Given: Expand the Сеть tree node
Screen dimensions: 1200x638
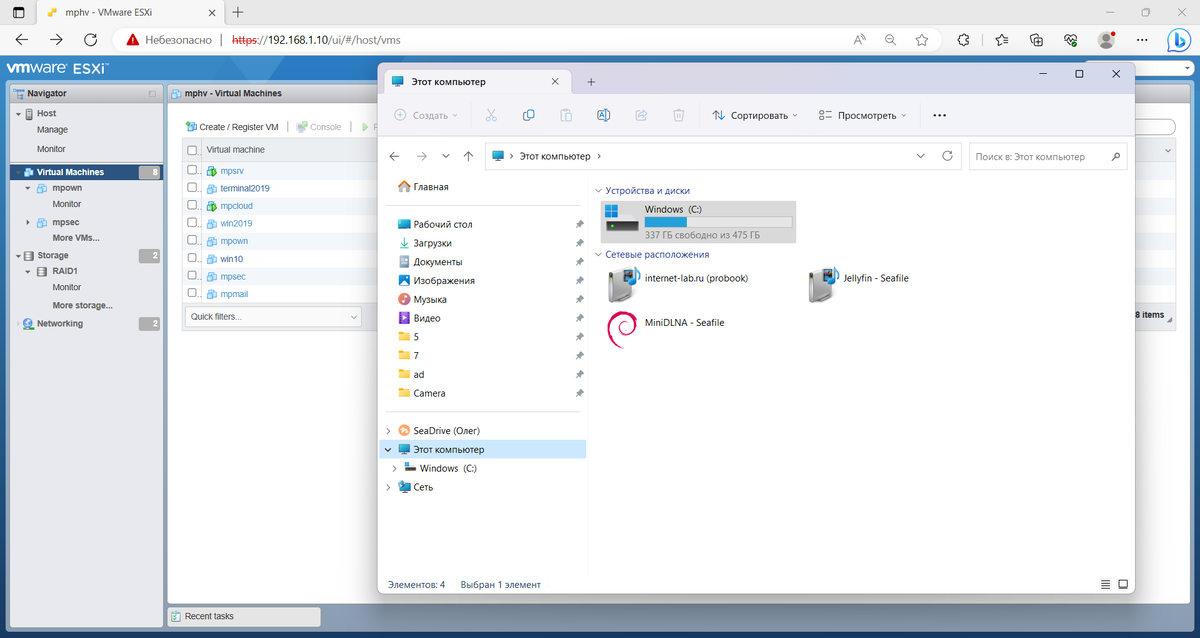Looking at the screenshot, I should [388, 487].
